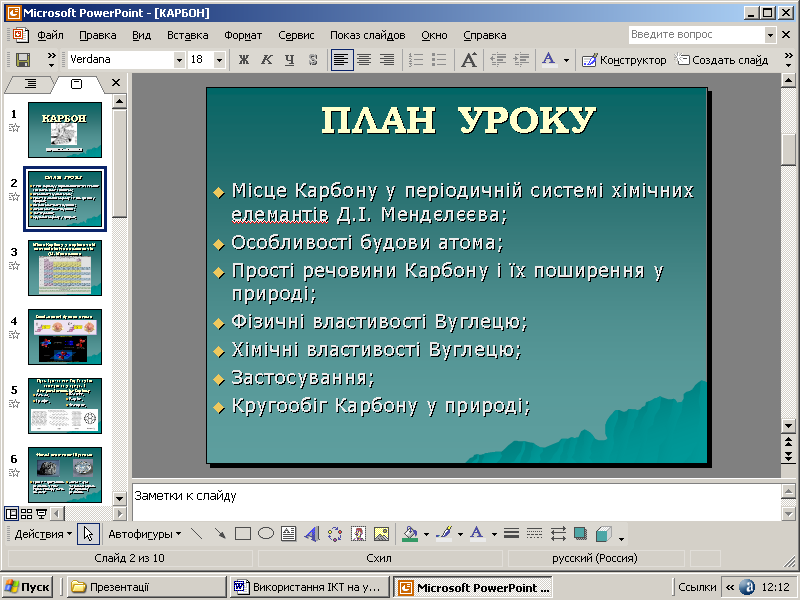Open the Показ слайдов menu
Viewport: 800px width, 600px height.
367,35
